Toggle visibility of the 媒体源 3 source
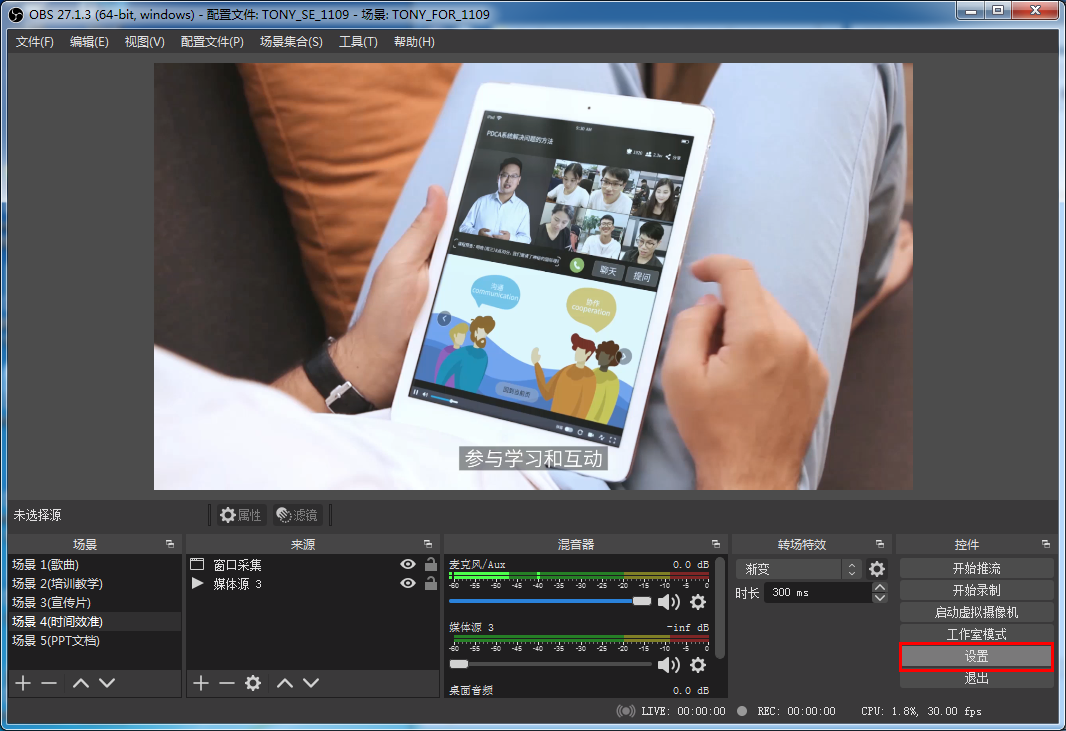 pos(408,583)
